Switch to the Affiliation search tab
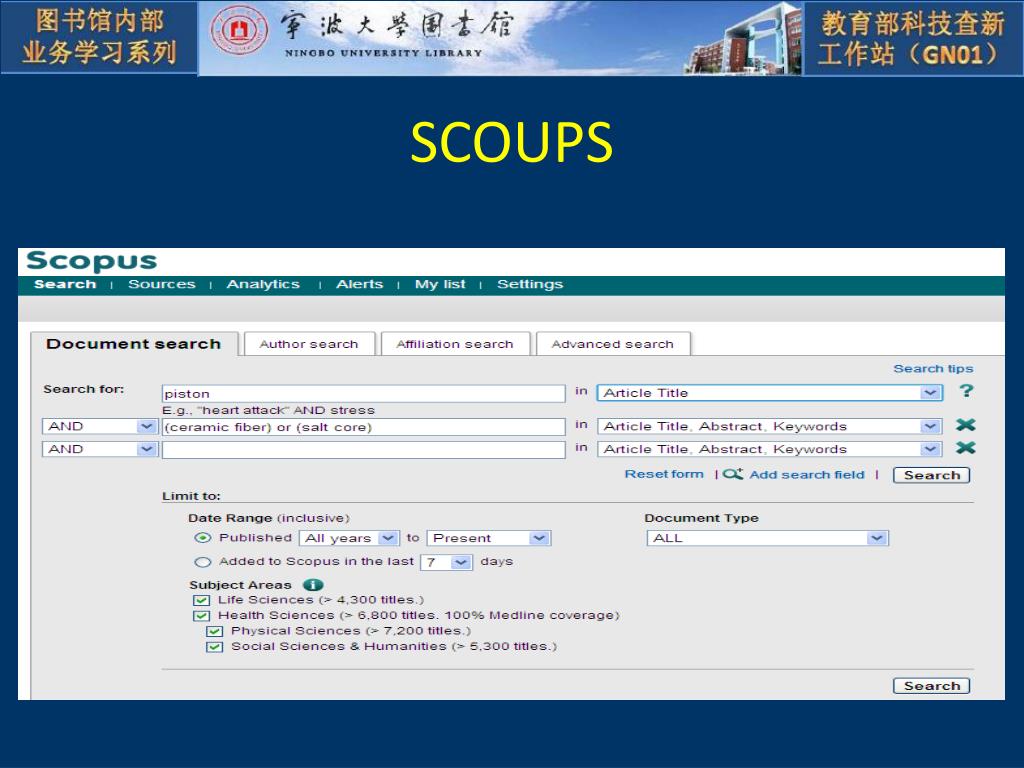Image resolution: width=1024 pixels, height=768 pixels. (455, 344)
